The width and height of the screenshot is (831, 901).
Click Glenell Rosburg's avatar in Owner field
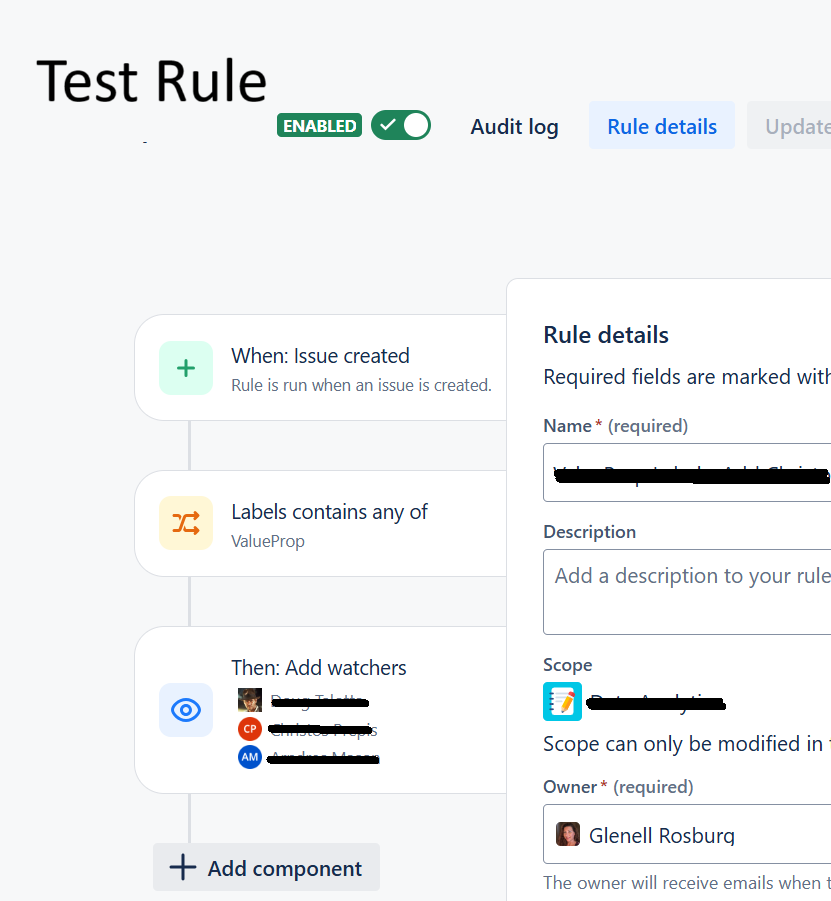coord(568,833)
